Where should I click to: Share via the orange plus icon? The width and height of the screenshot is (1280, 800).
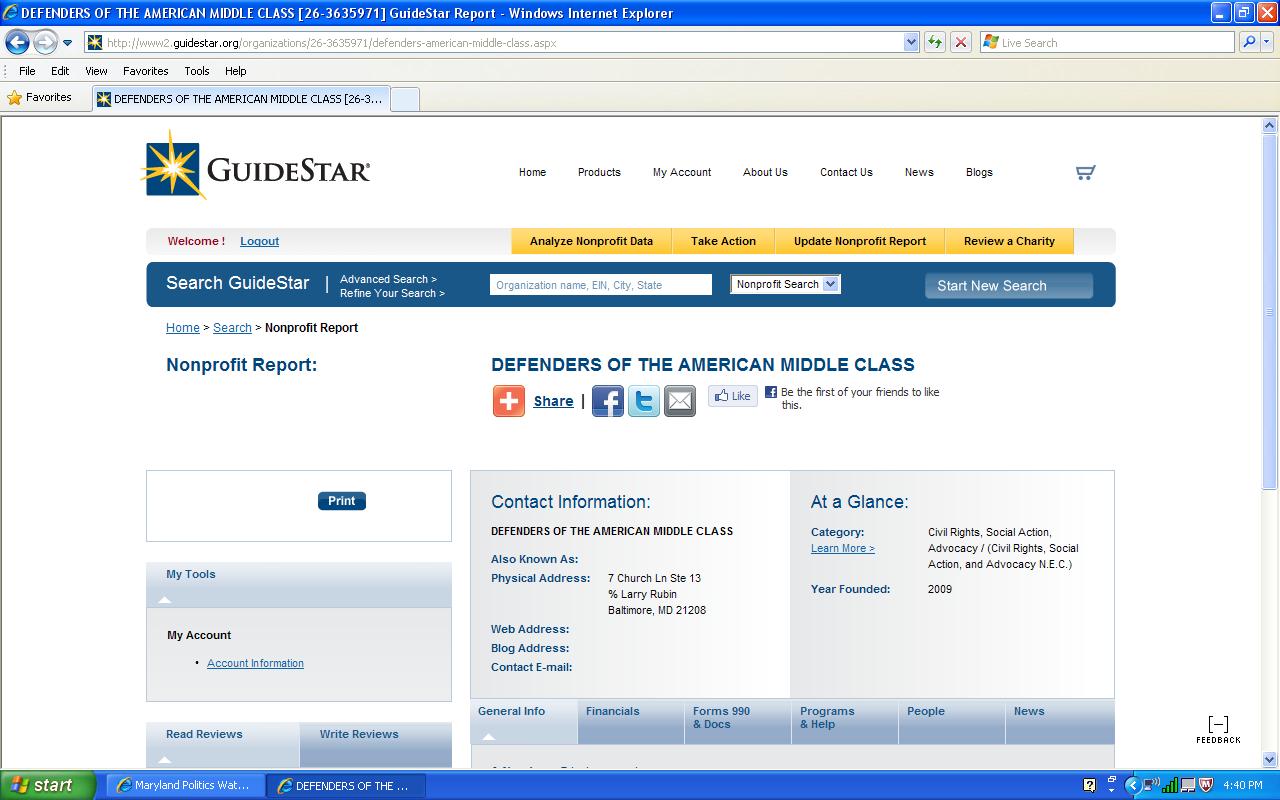(x=509, y=401)
